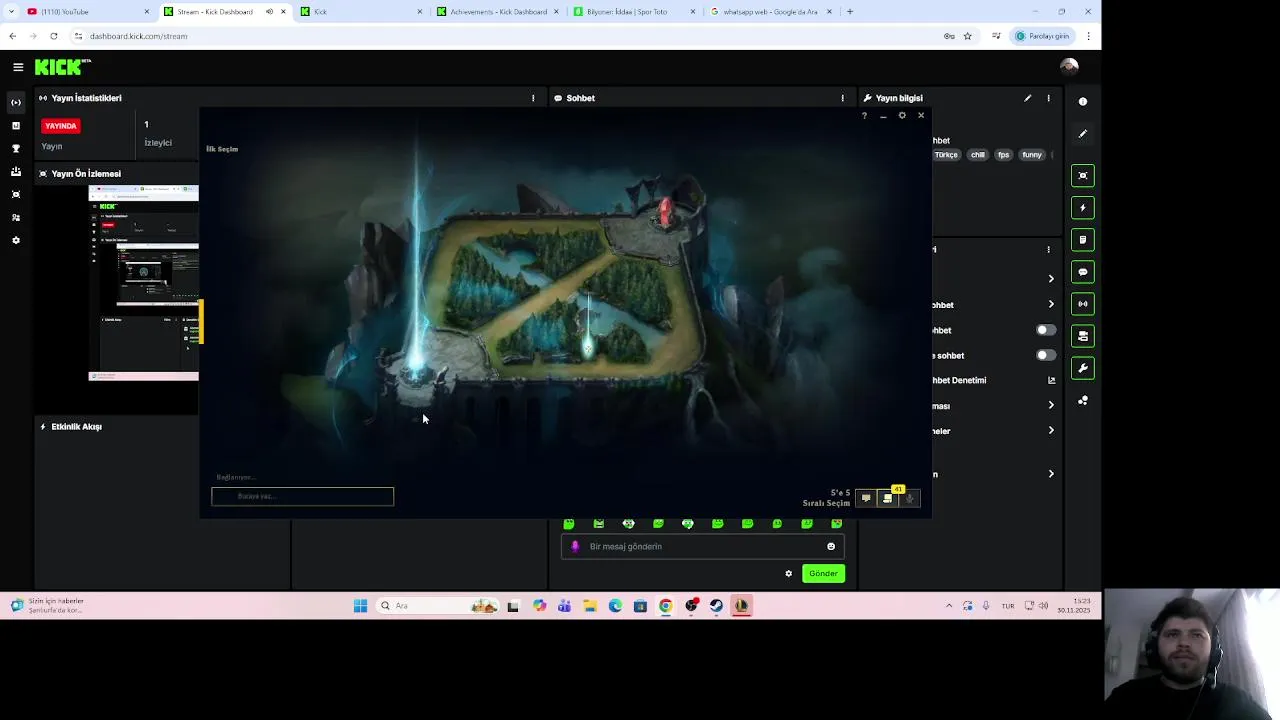Open Steam from the taskbar

pyautogui.click(x=716, y=606)
